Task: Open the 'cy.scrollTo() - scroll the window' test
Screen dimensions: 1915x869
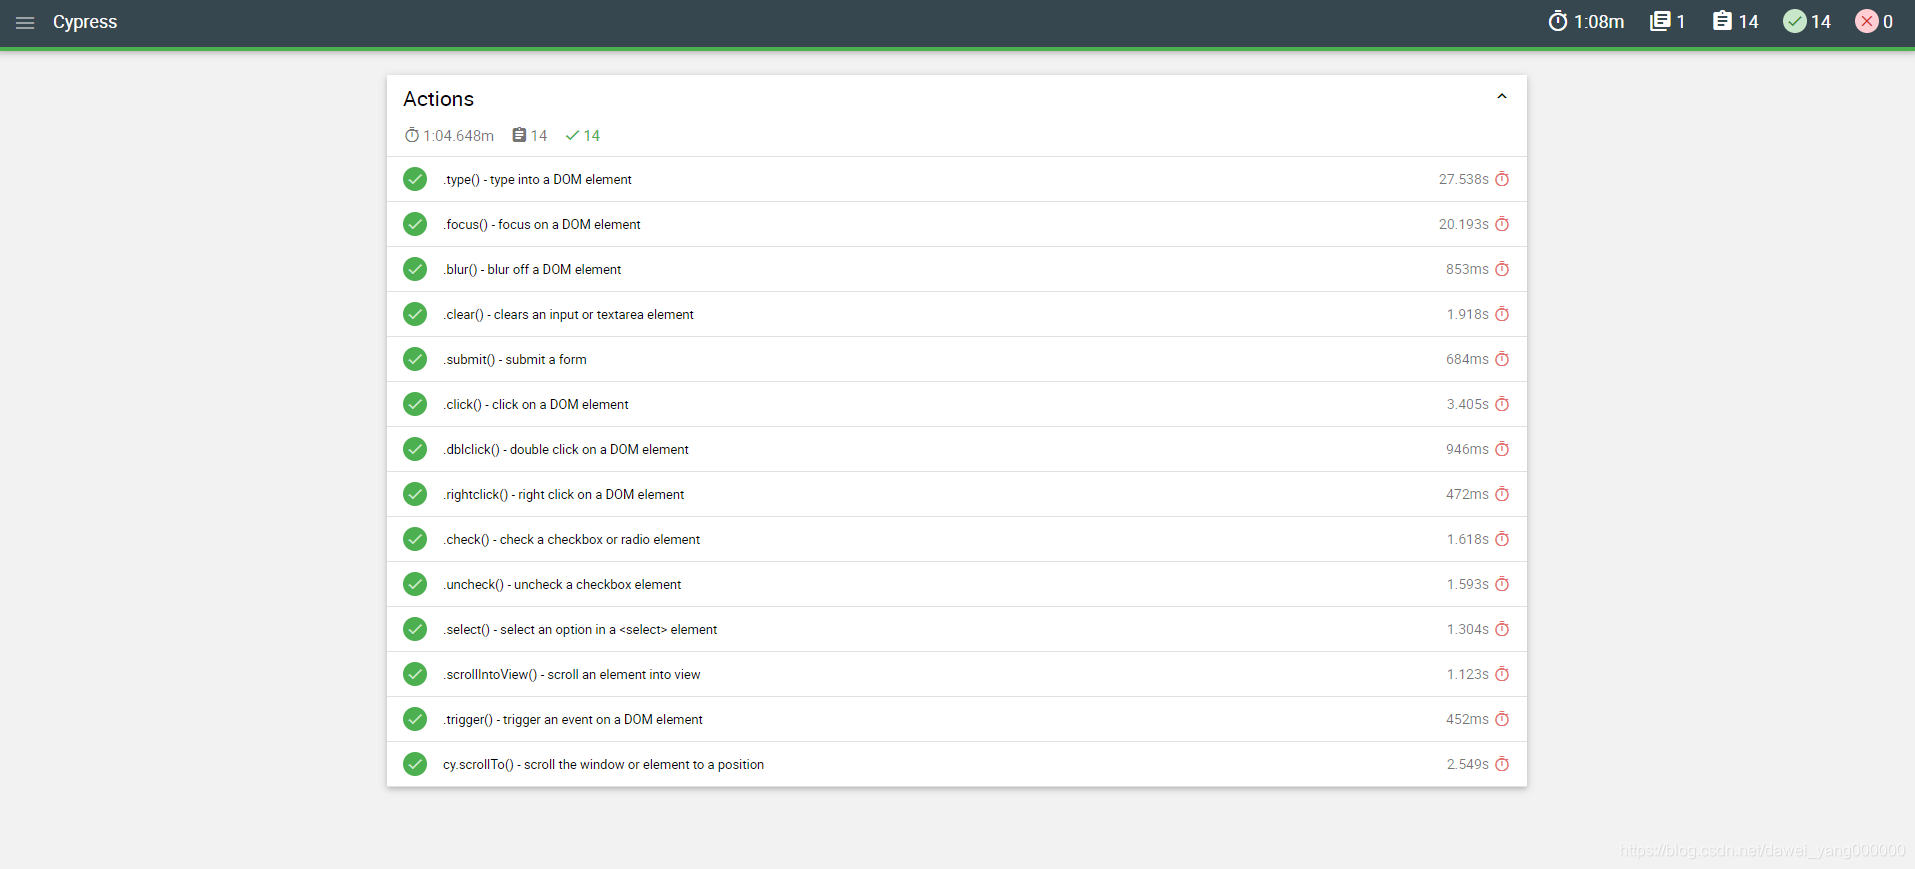Action: click(957, 764)
